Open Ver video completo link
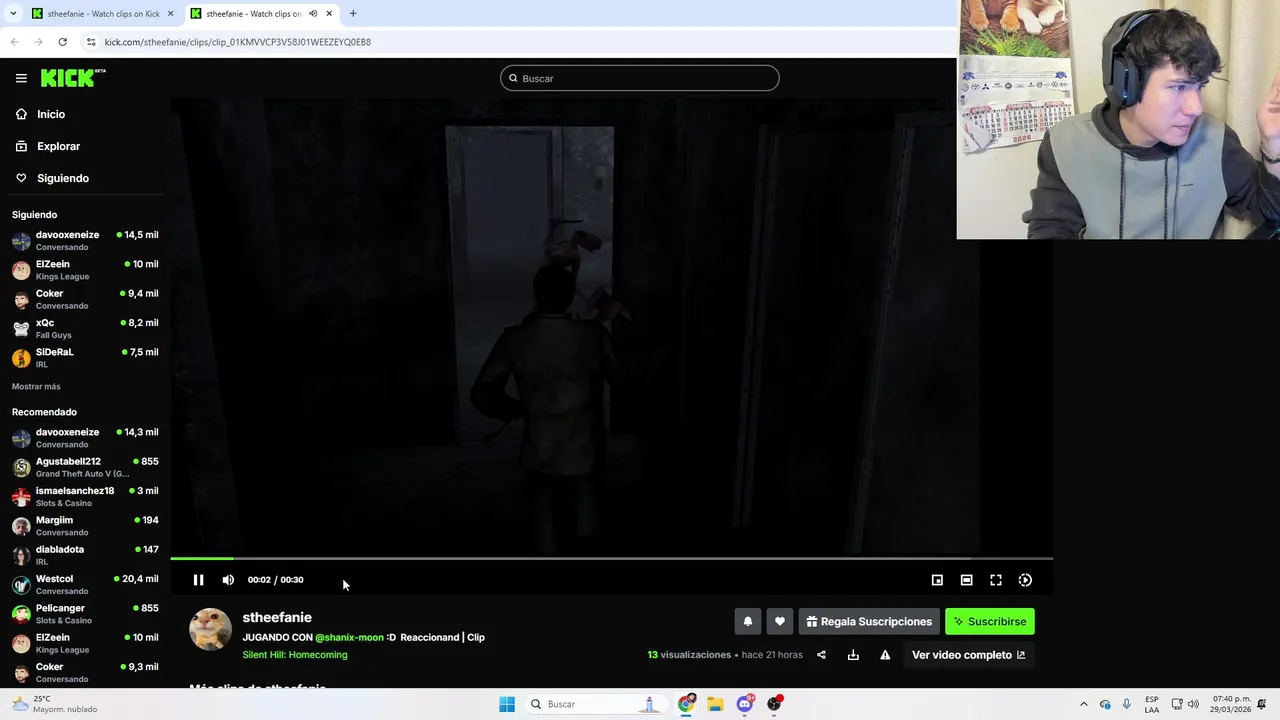This screenshot has height=720, width=1280. tap(968, 655)
